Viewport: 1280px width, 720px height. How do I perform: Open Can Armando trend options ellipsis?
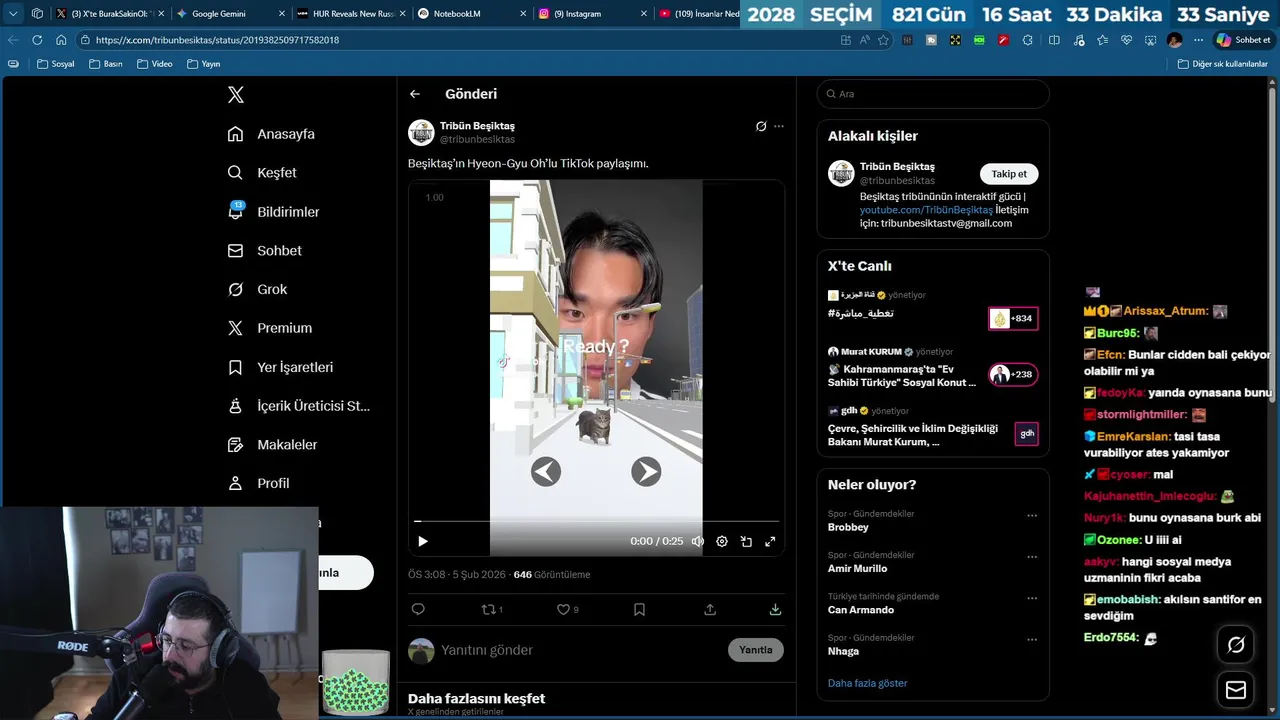pos(1032,598)
